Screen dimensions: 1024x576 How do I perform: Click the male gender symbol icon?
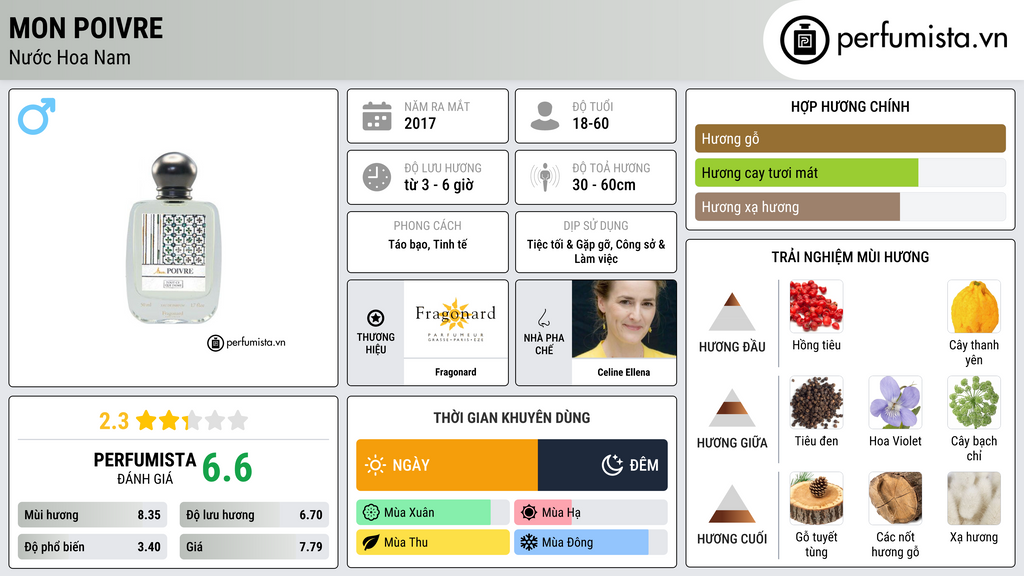[x=37, y=116]
